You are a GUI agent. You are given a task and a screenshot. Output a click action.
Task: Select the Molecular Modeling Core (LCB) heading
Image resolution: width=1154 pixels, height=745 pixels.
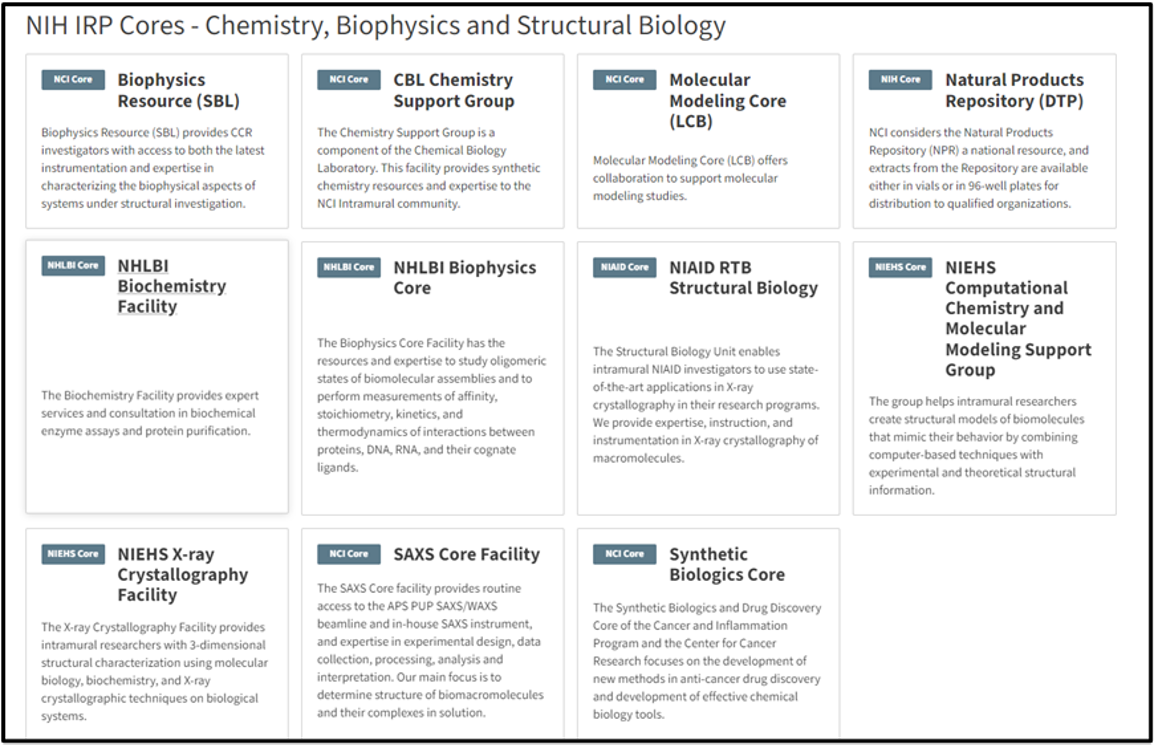[727, 100]
